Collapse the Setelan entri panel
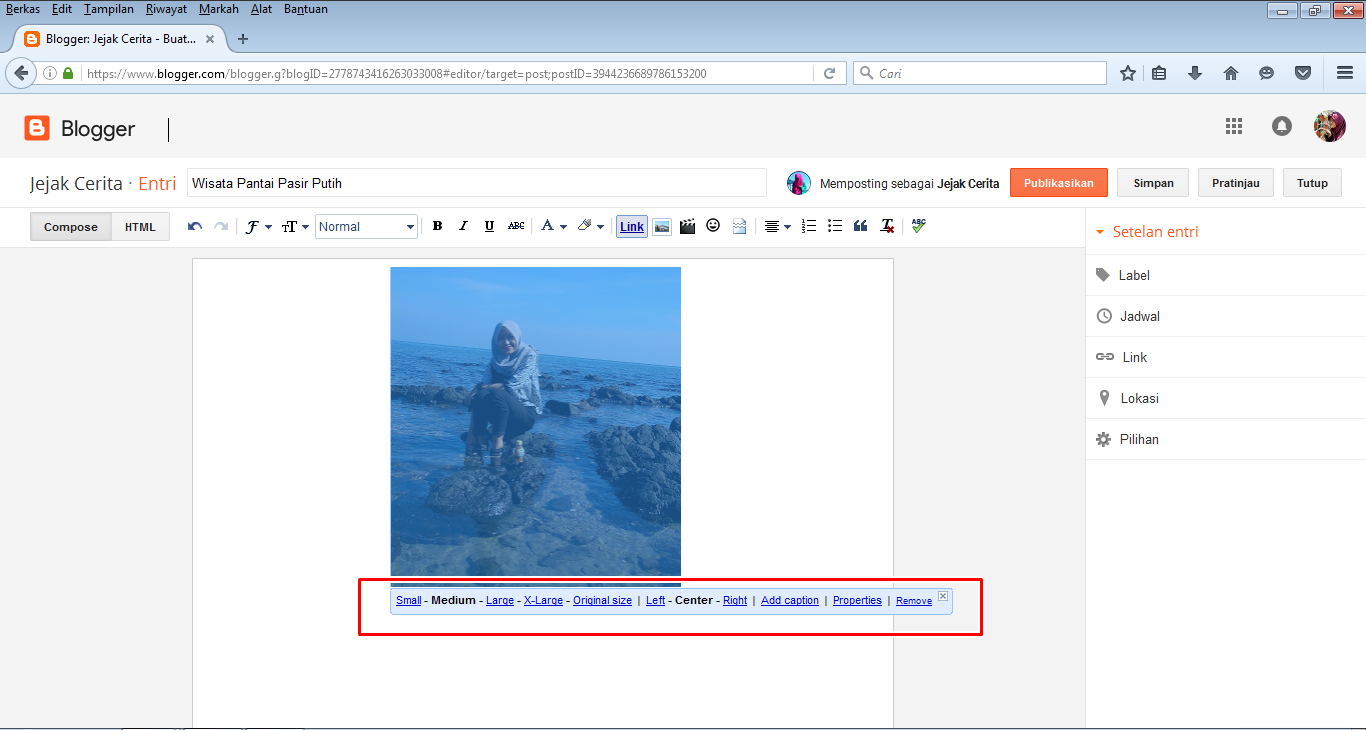1366x730 pixels. 1148,232
